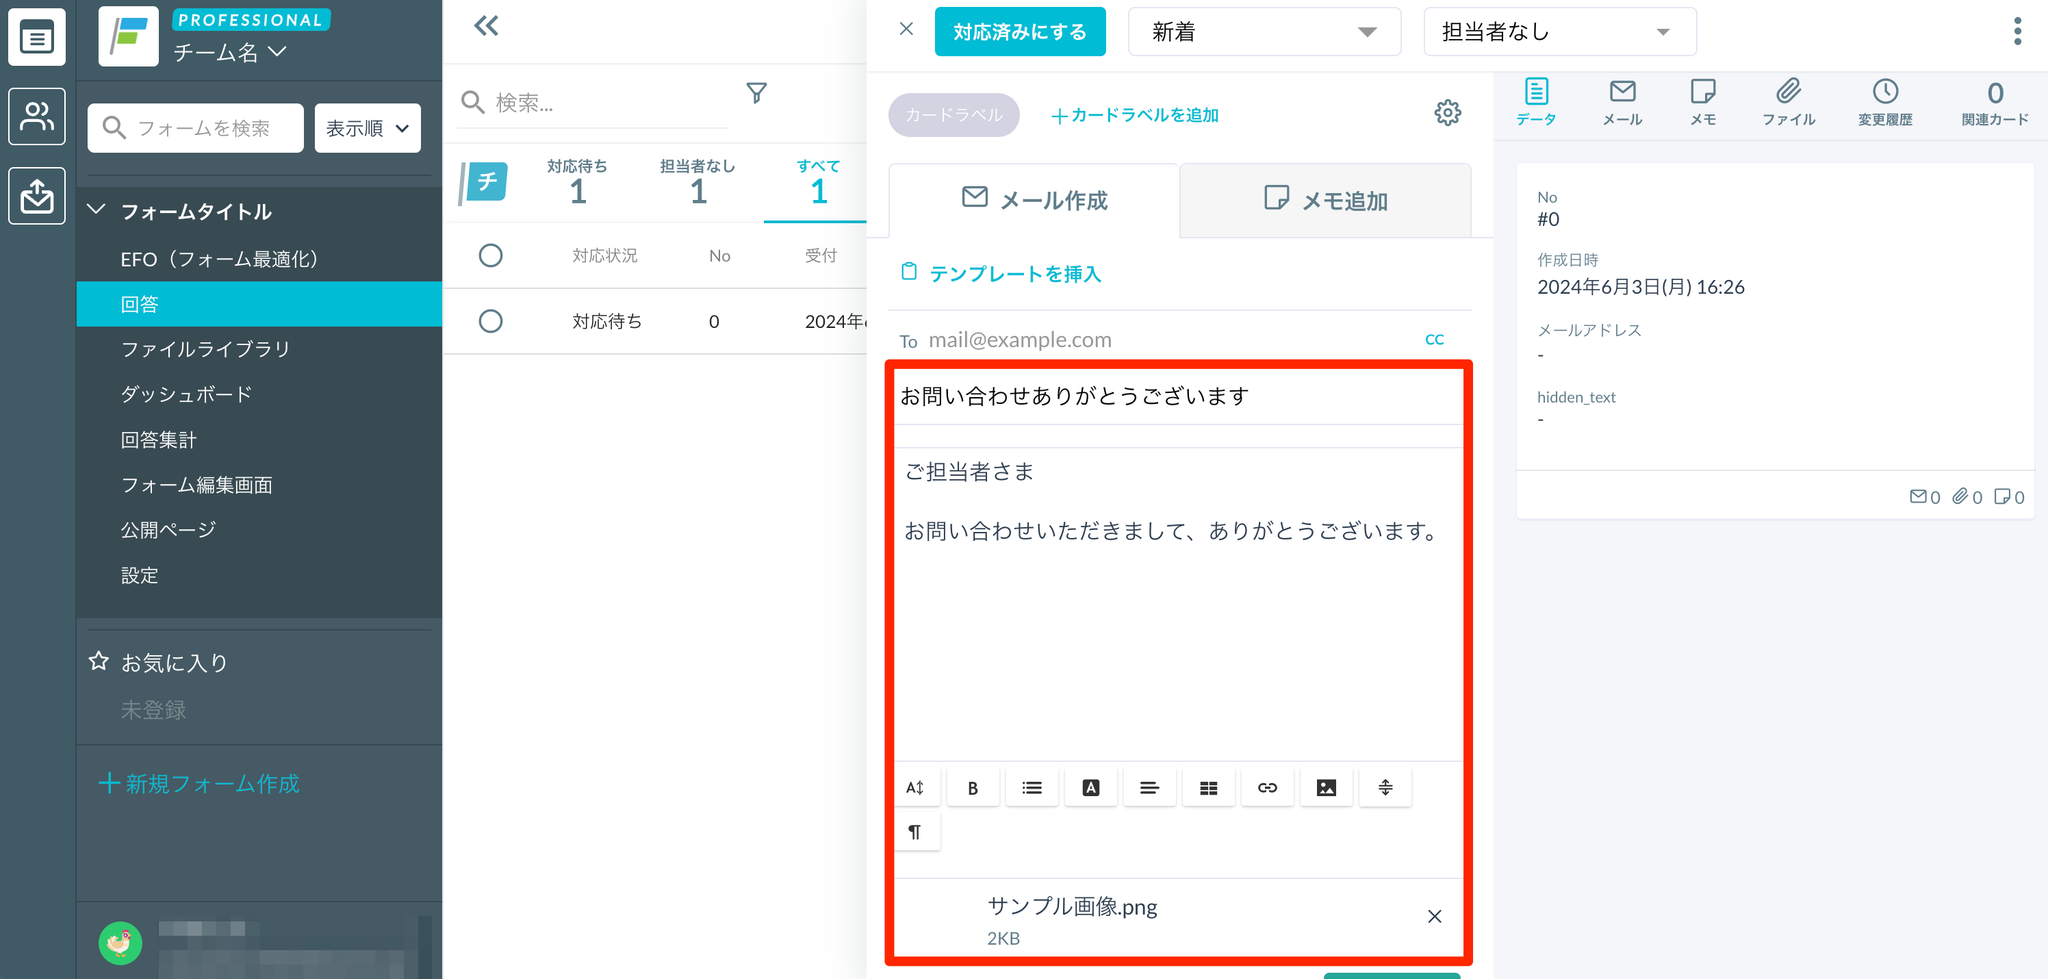Insert a hyperlink
This screenshot has height=979, width=2048.
point(1268,788)
